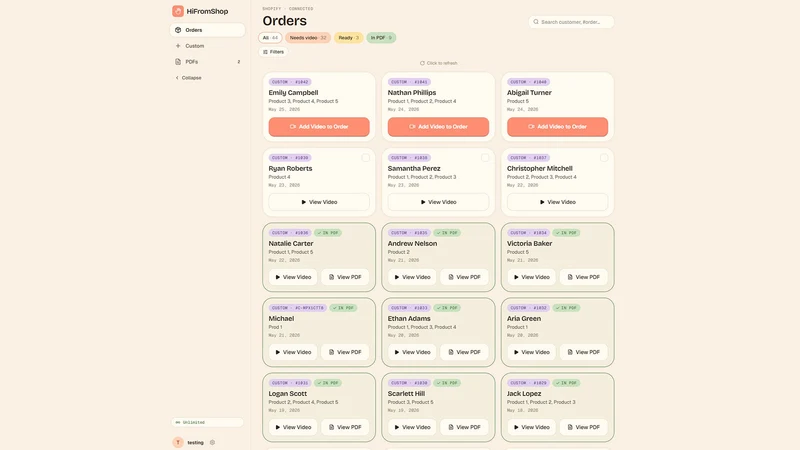Click the customer name Abigail Turner

[x=529, y=93]
